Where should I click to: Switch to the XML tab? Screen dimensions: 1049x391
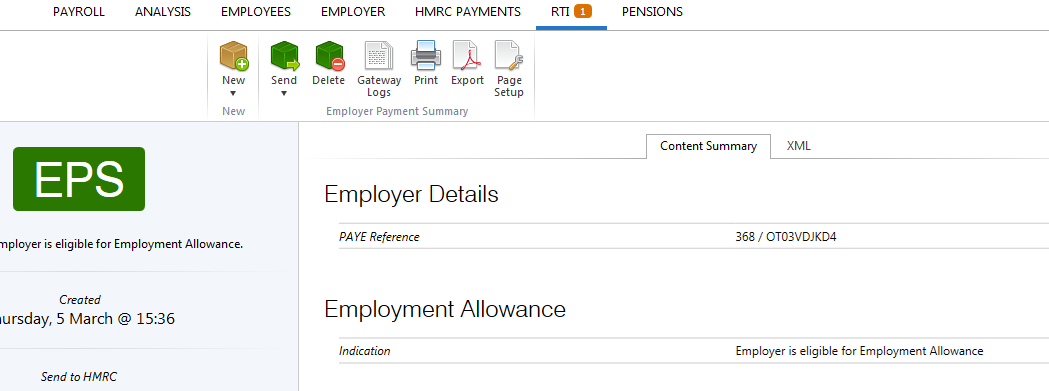[799, 146]
